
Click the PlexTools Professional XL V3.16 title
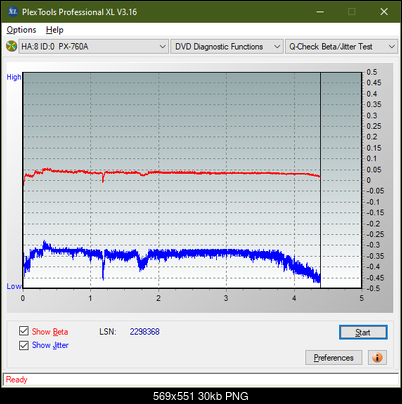click(79, 12)
